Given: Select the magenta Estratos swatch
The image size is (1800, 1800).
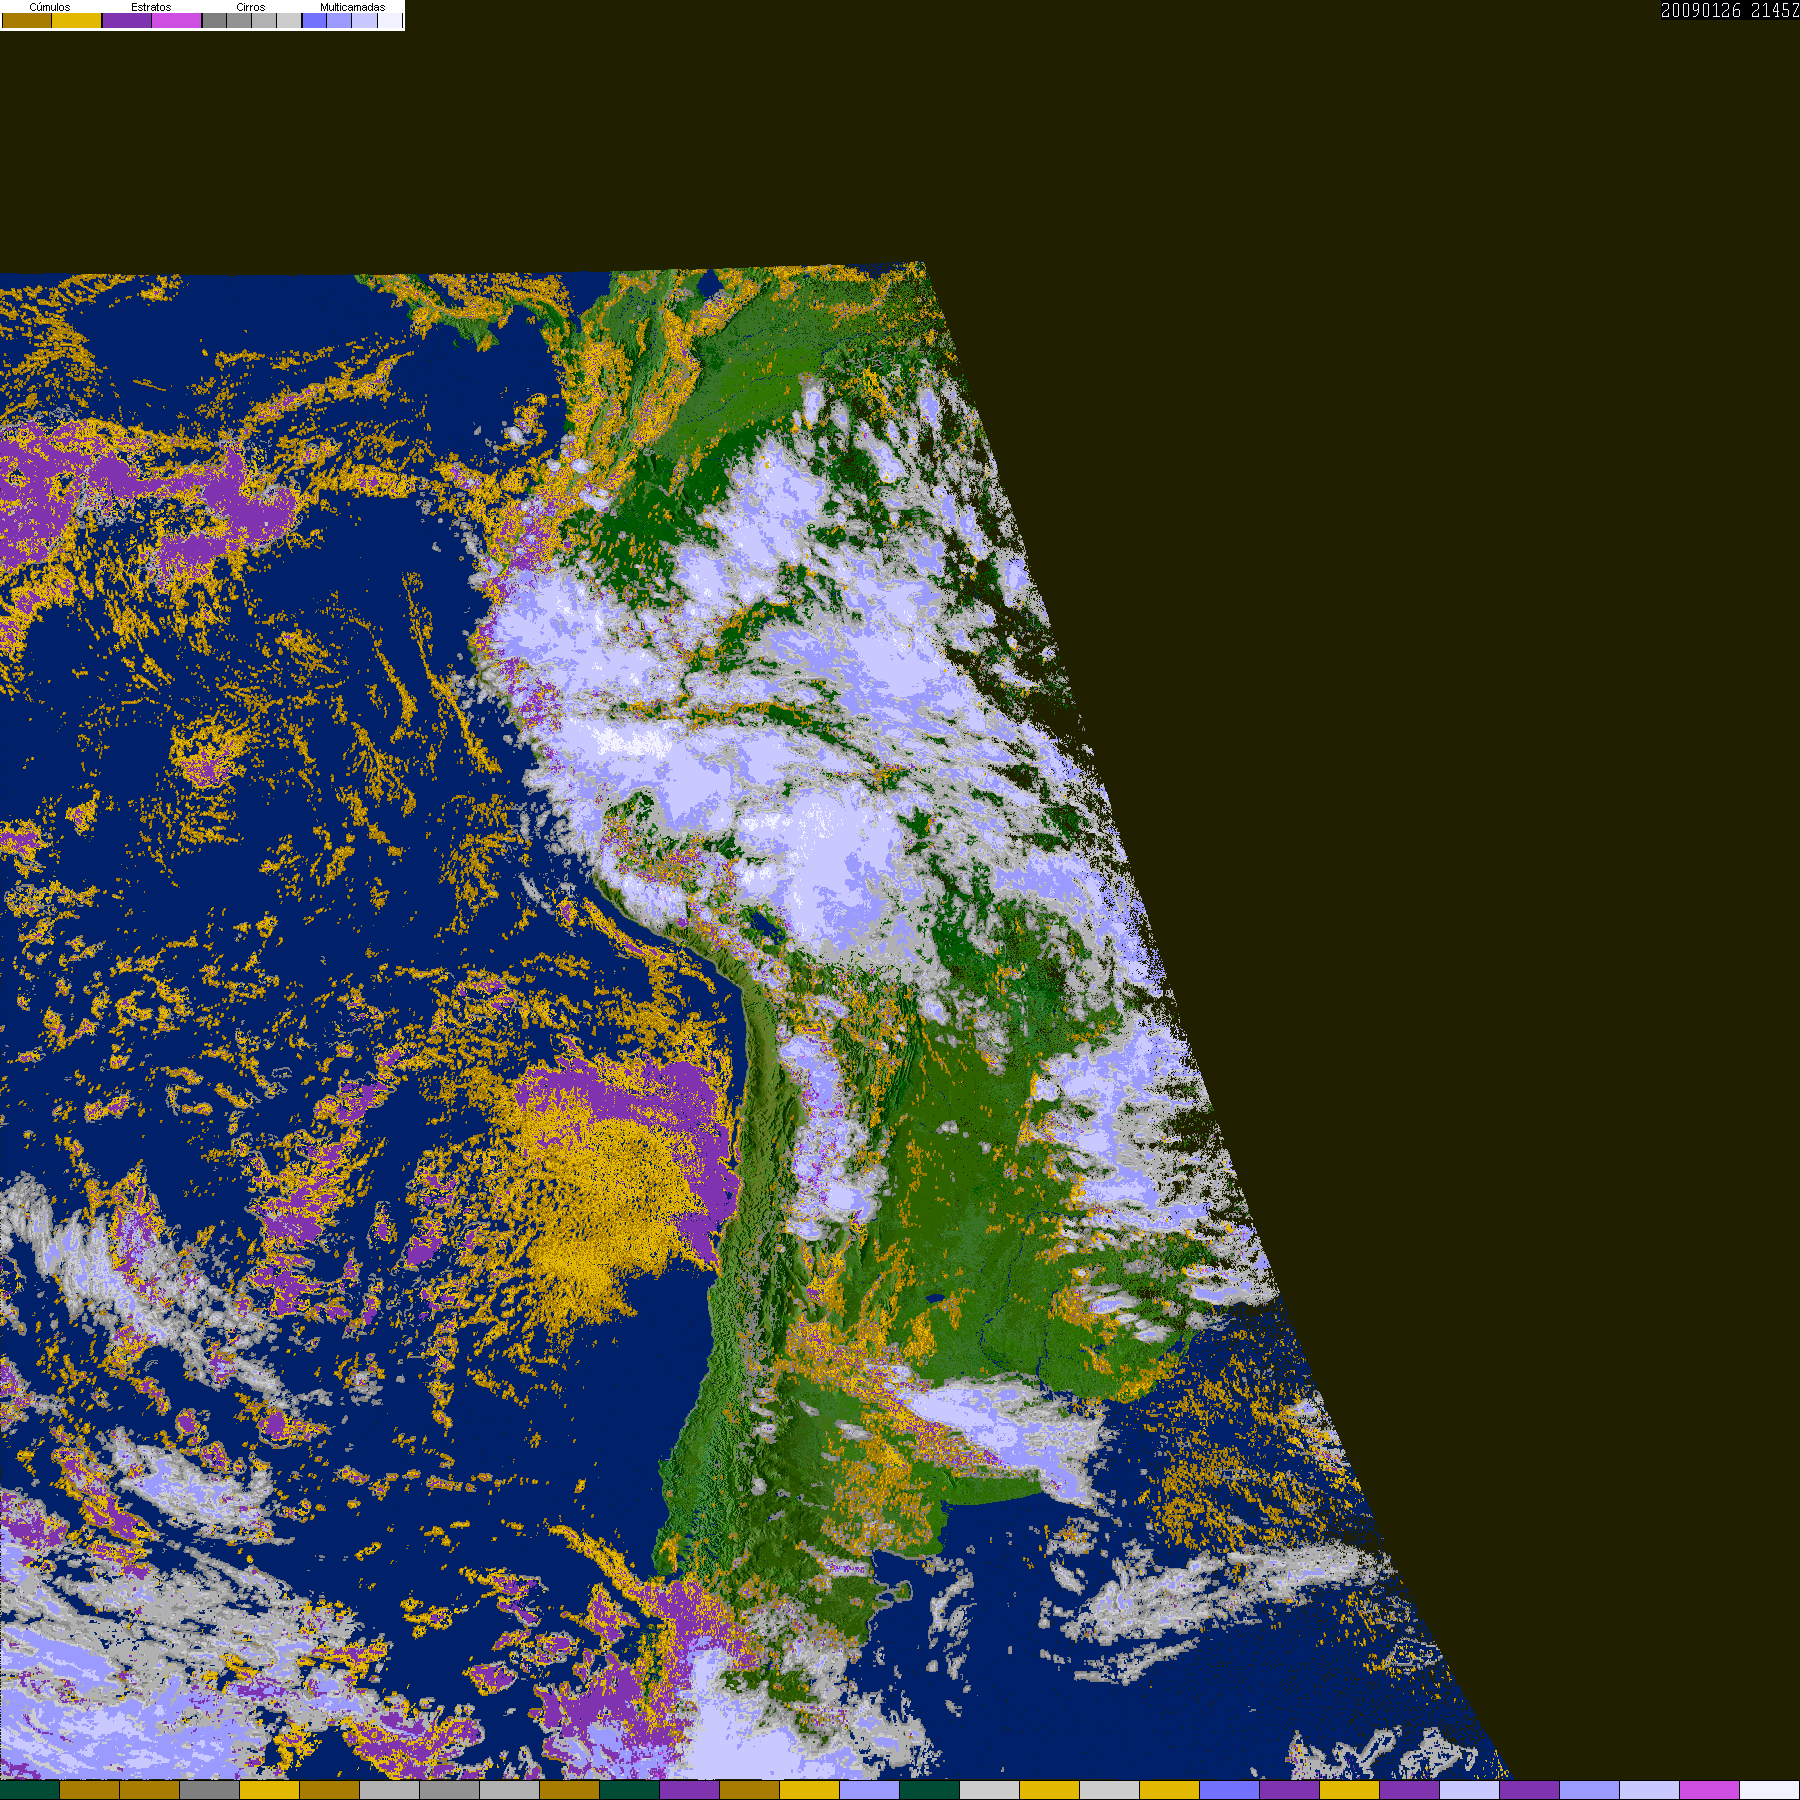Looking at the screenshot, I should point(177,20).
